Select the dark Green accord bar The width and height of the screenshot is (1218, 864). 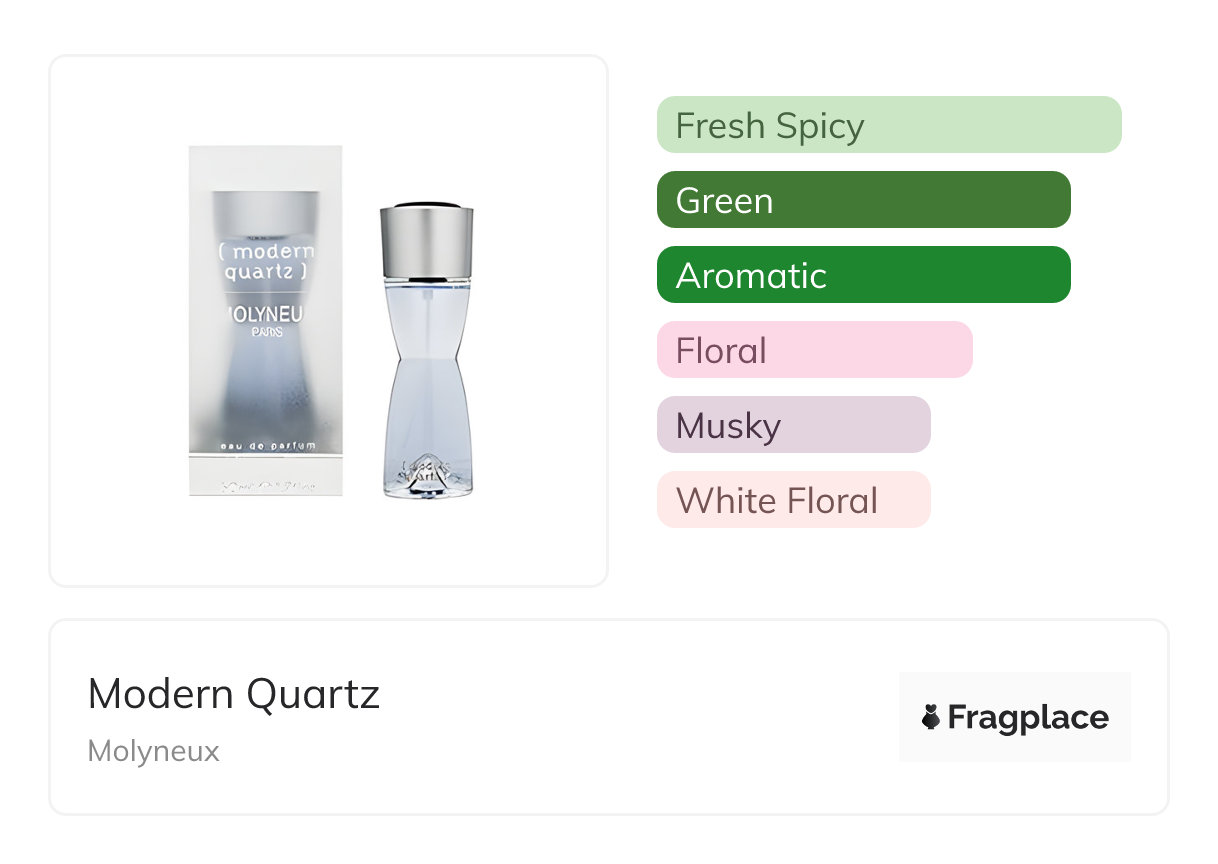(x=864, y=200)
